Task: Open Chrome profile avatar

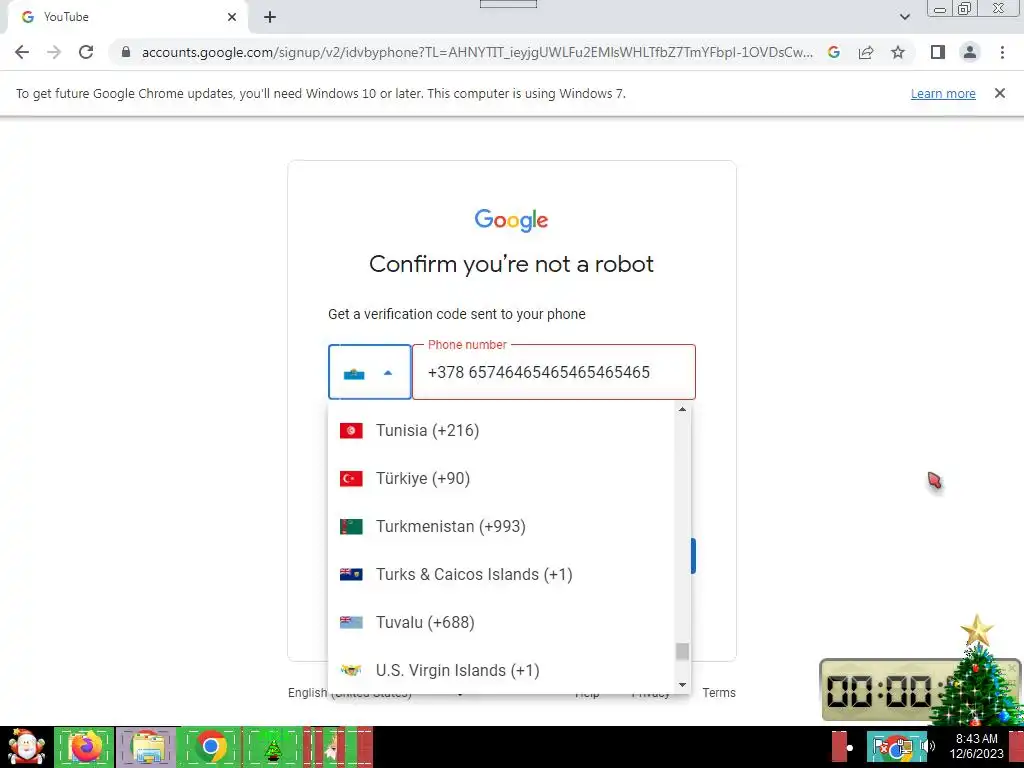Action: [970, 52]
